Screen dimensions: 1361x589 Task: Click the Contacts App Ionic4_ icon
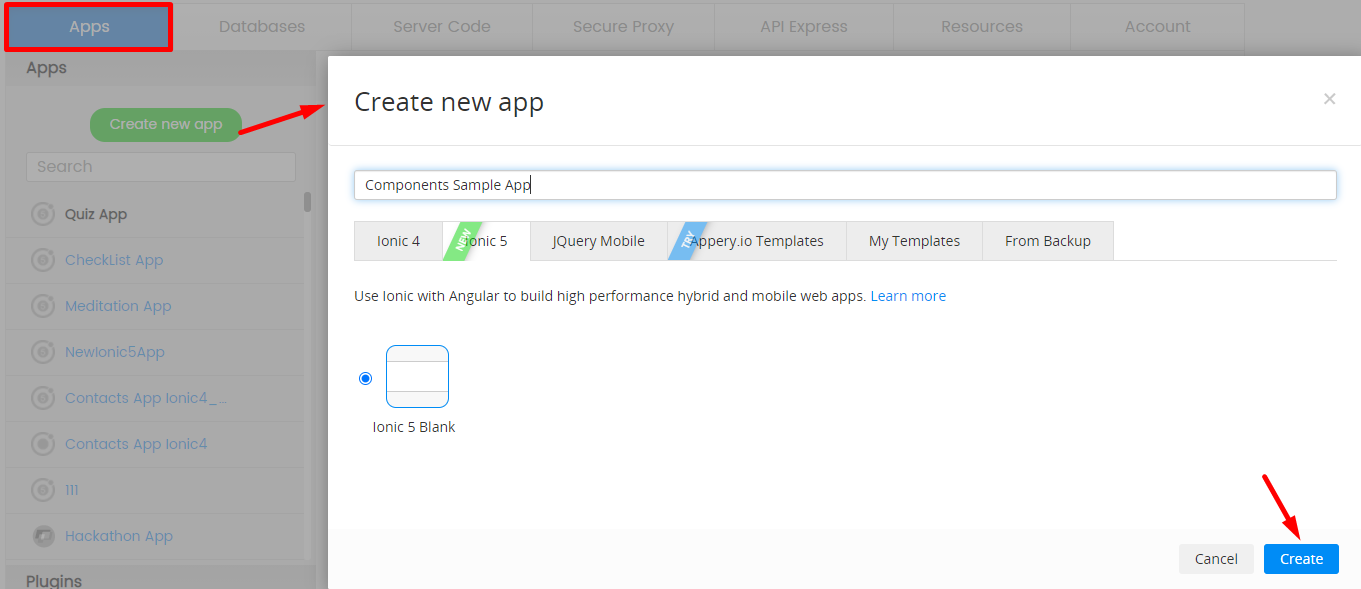(x=43, y=398)
